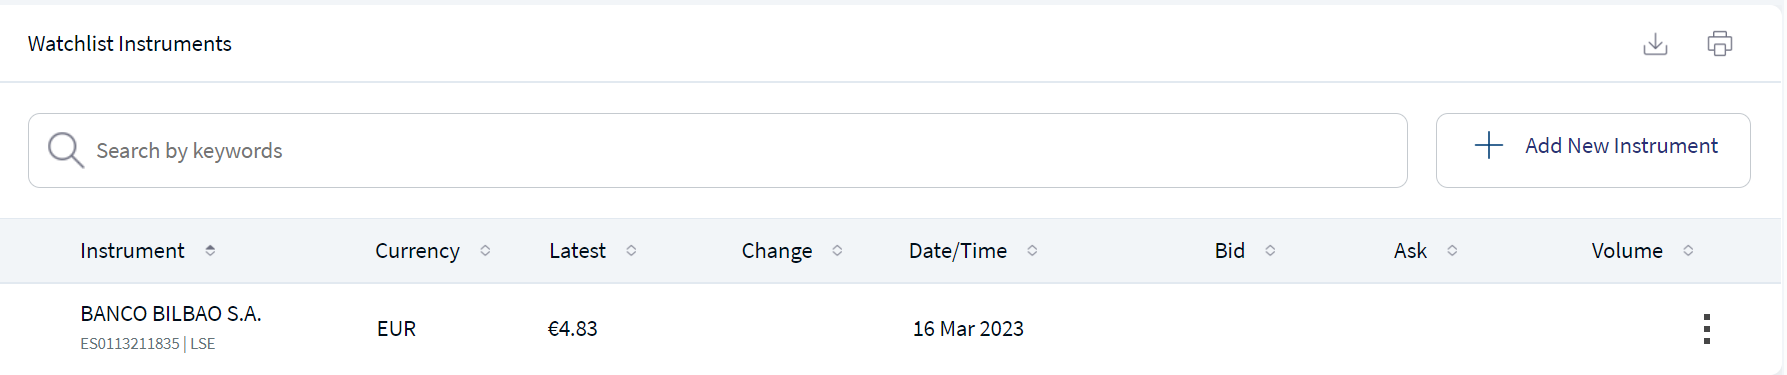Click the search magnifier icon
This screenshot has width=1787, height=375.
pyautogui.click(x=66, y=150)
